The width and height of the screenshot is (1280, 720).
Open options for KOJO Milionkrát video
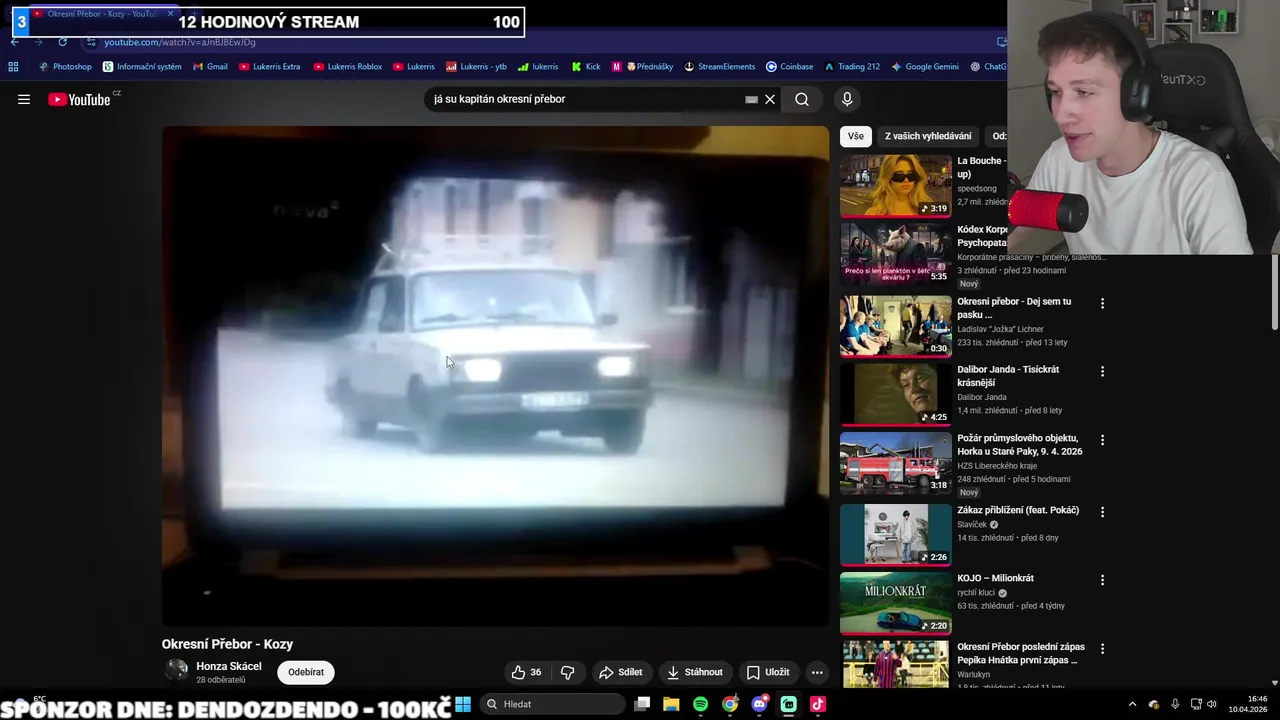1102,580
